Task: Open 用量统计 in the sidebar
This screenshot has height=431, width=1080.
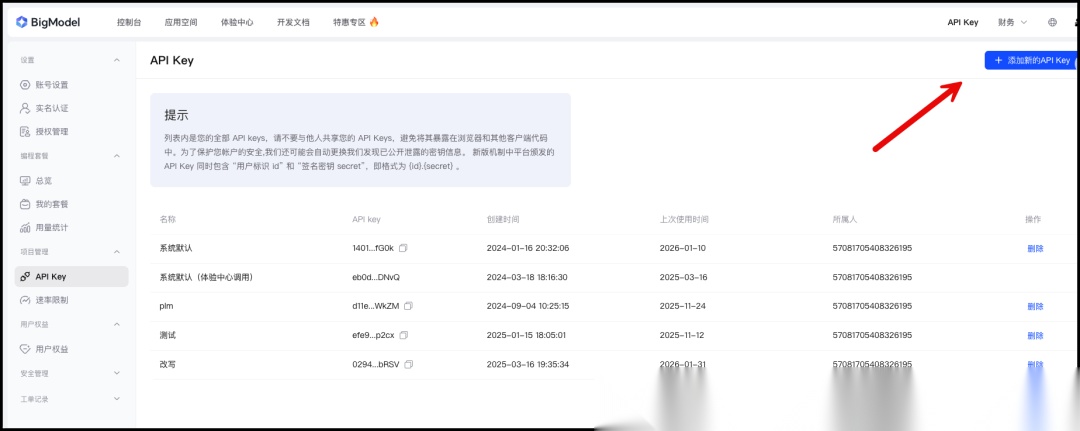Action: [51, 227]
